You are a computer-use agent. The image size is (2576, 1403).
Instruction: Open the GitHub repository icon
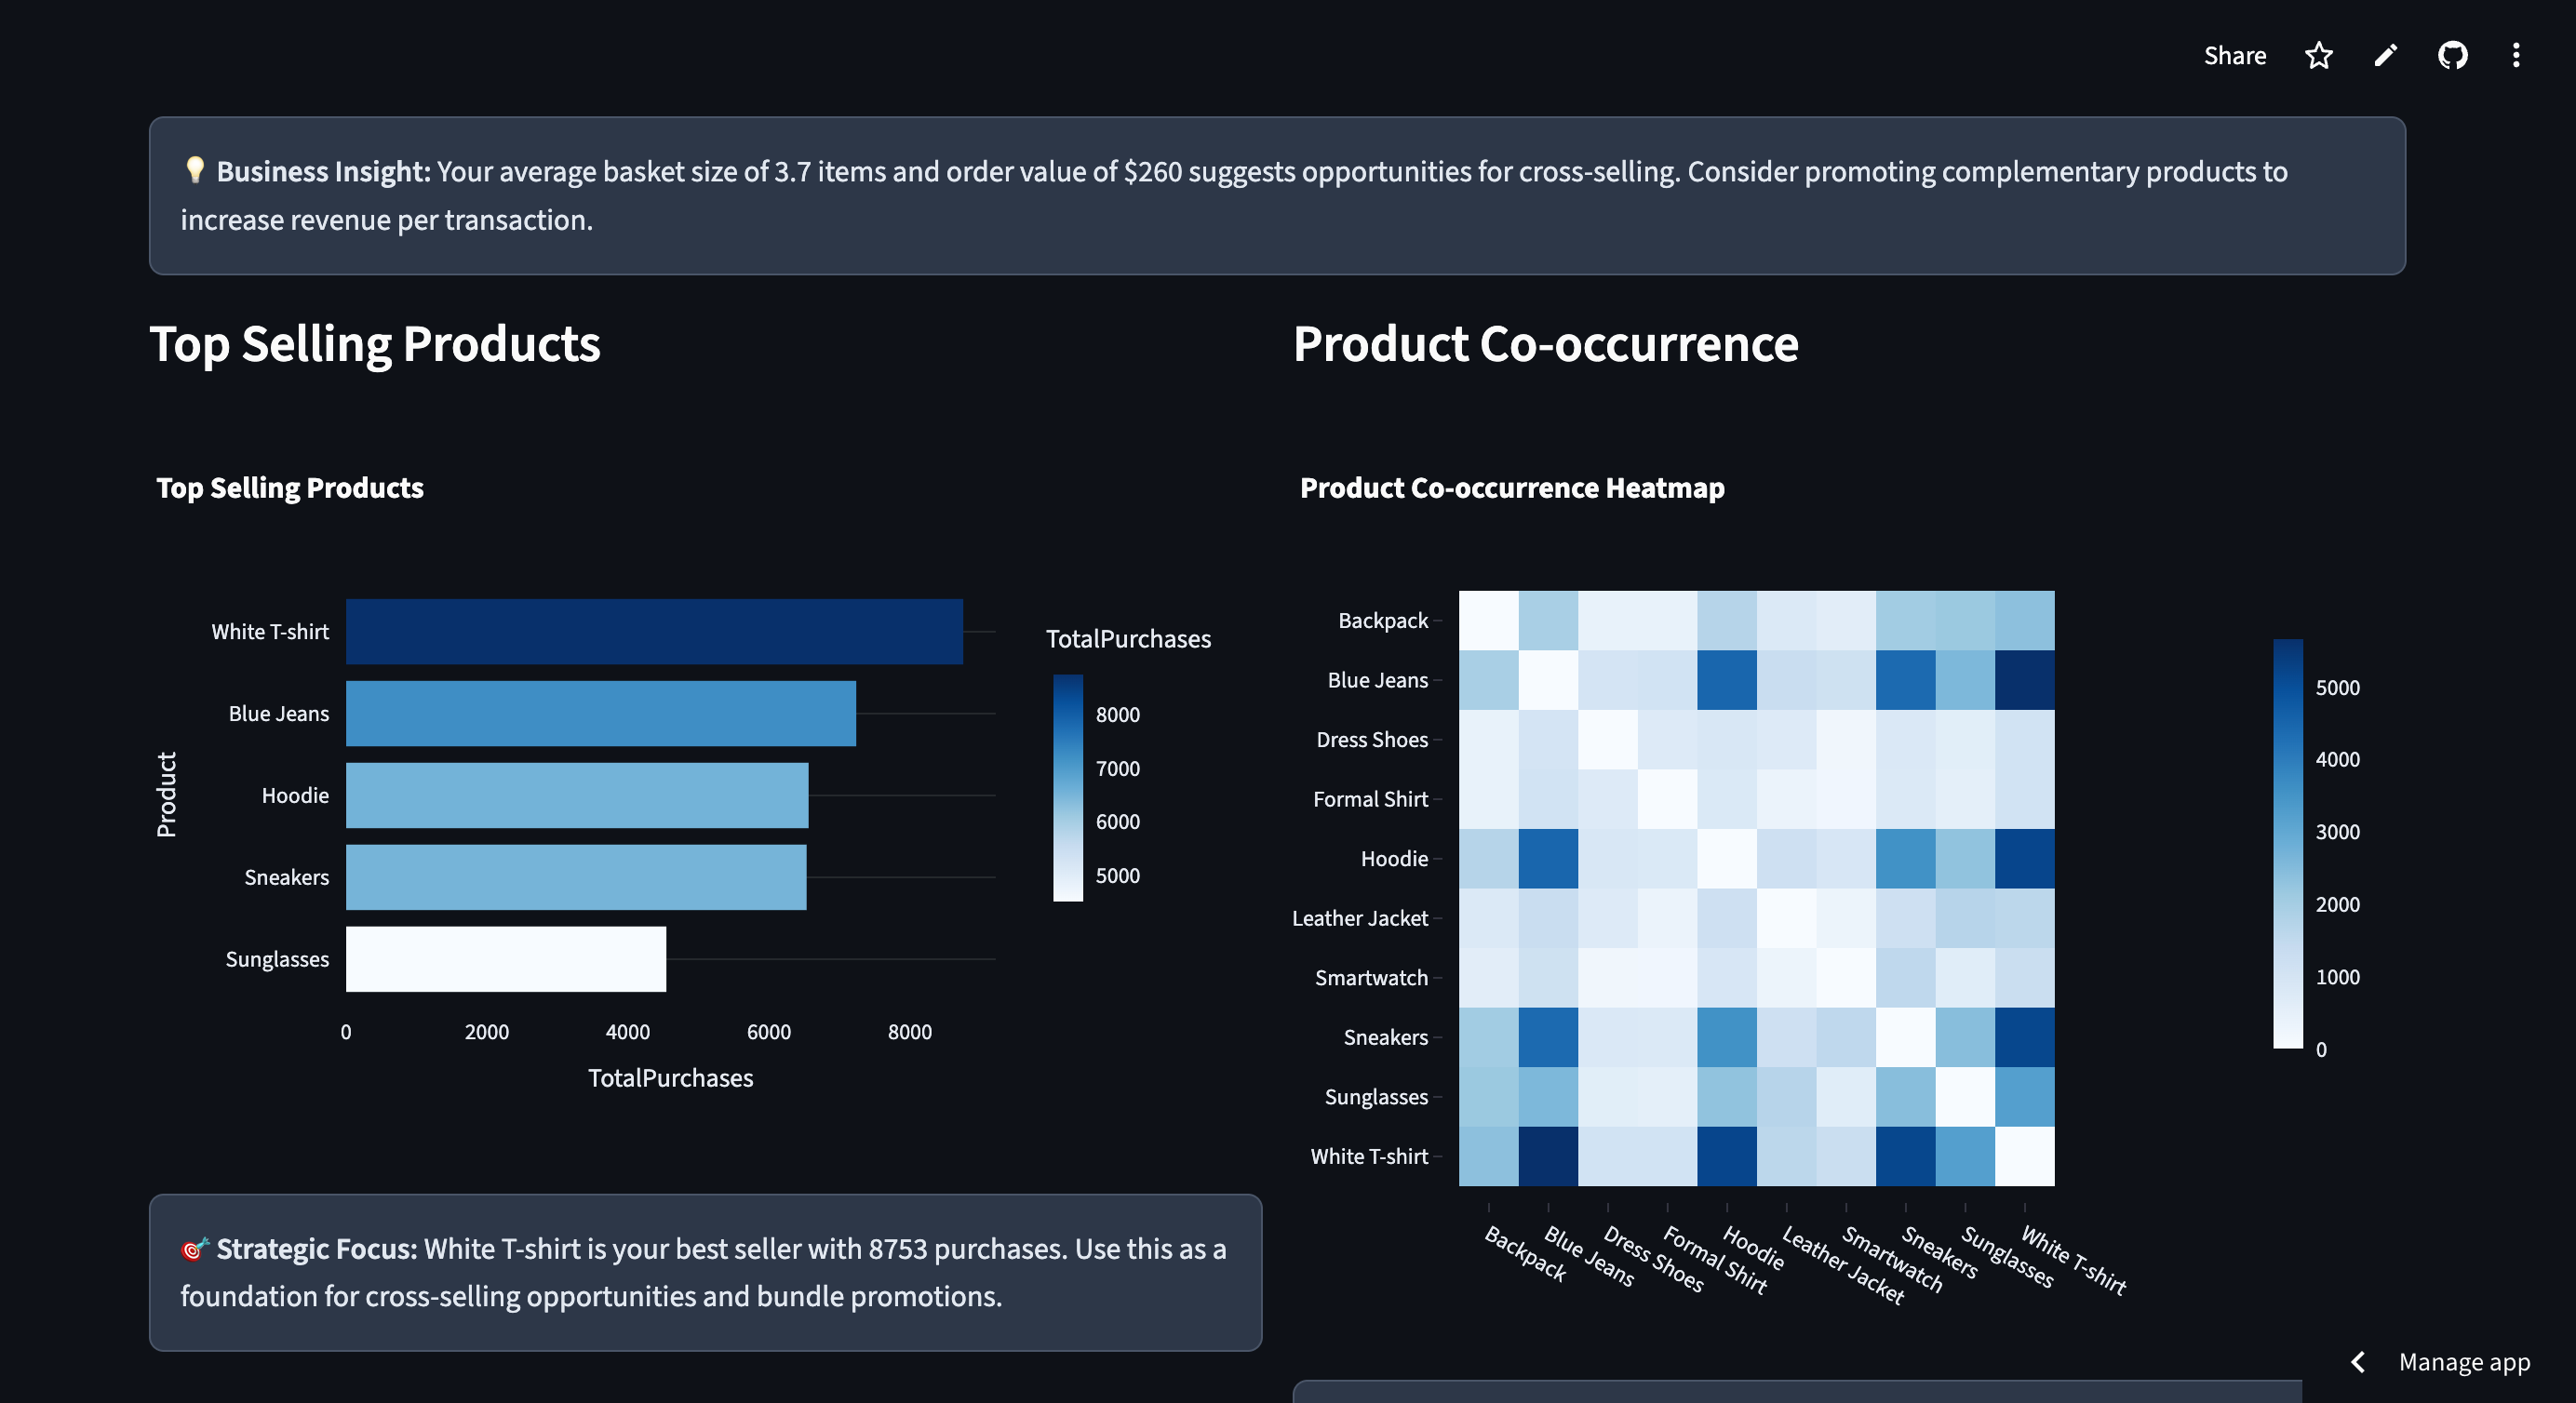[x=2452, y=56]
